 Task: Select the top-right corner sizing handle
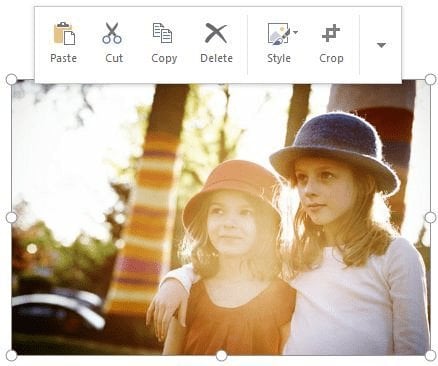pos(430,79)
